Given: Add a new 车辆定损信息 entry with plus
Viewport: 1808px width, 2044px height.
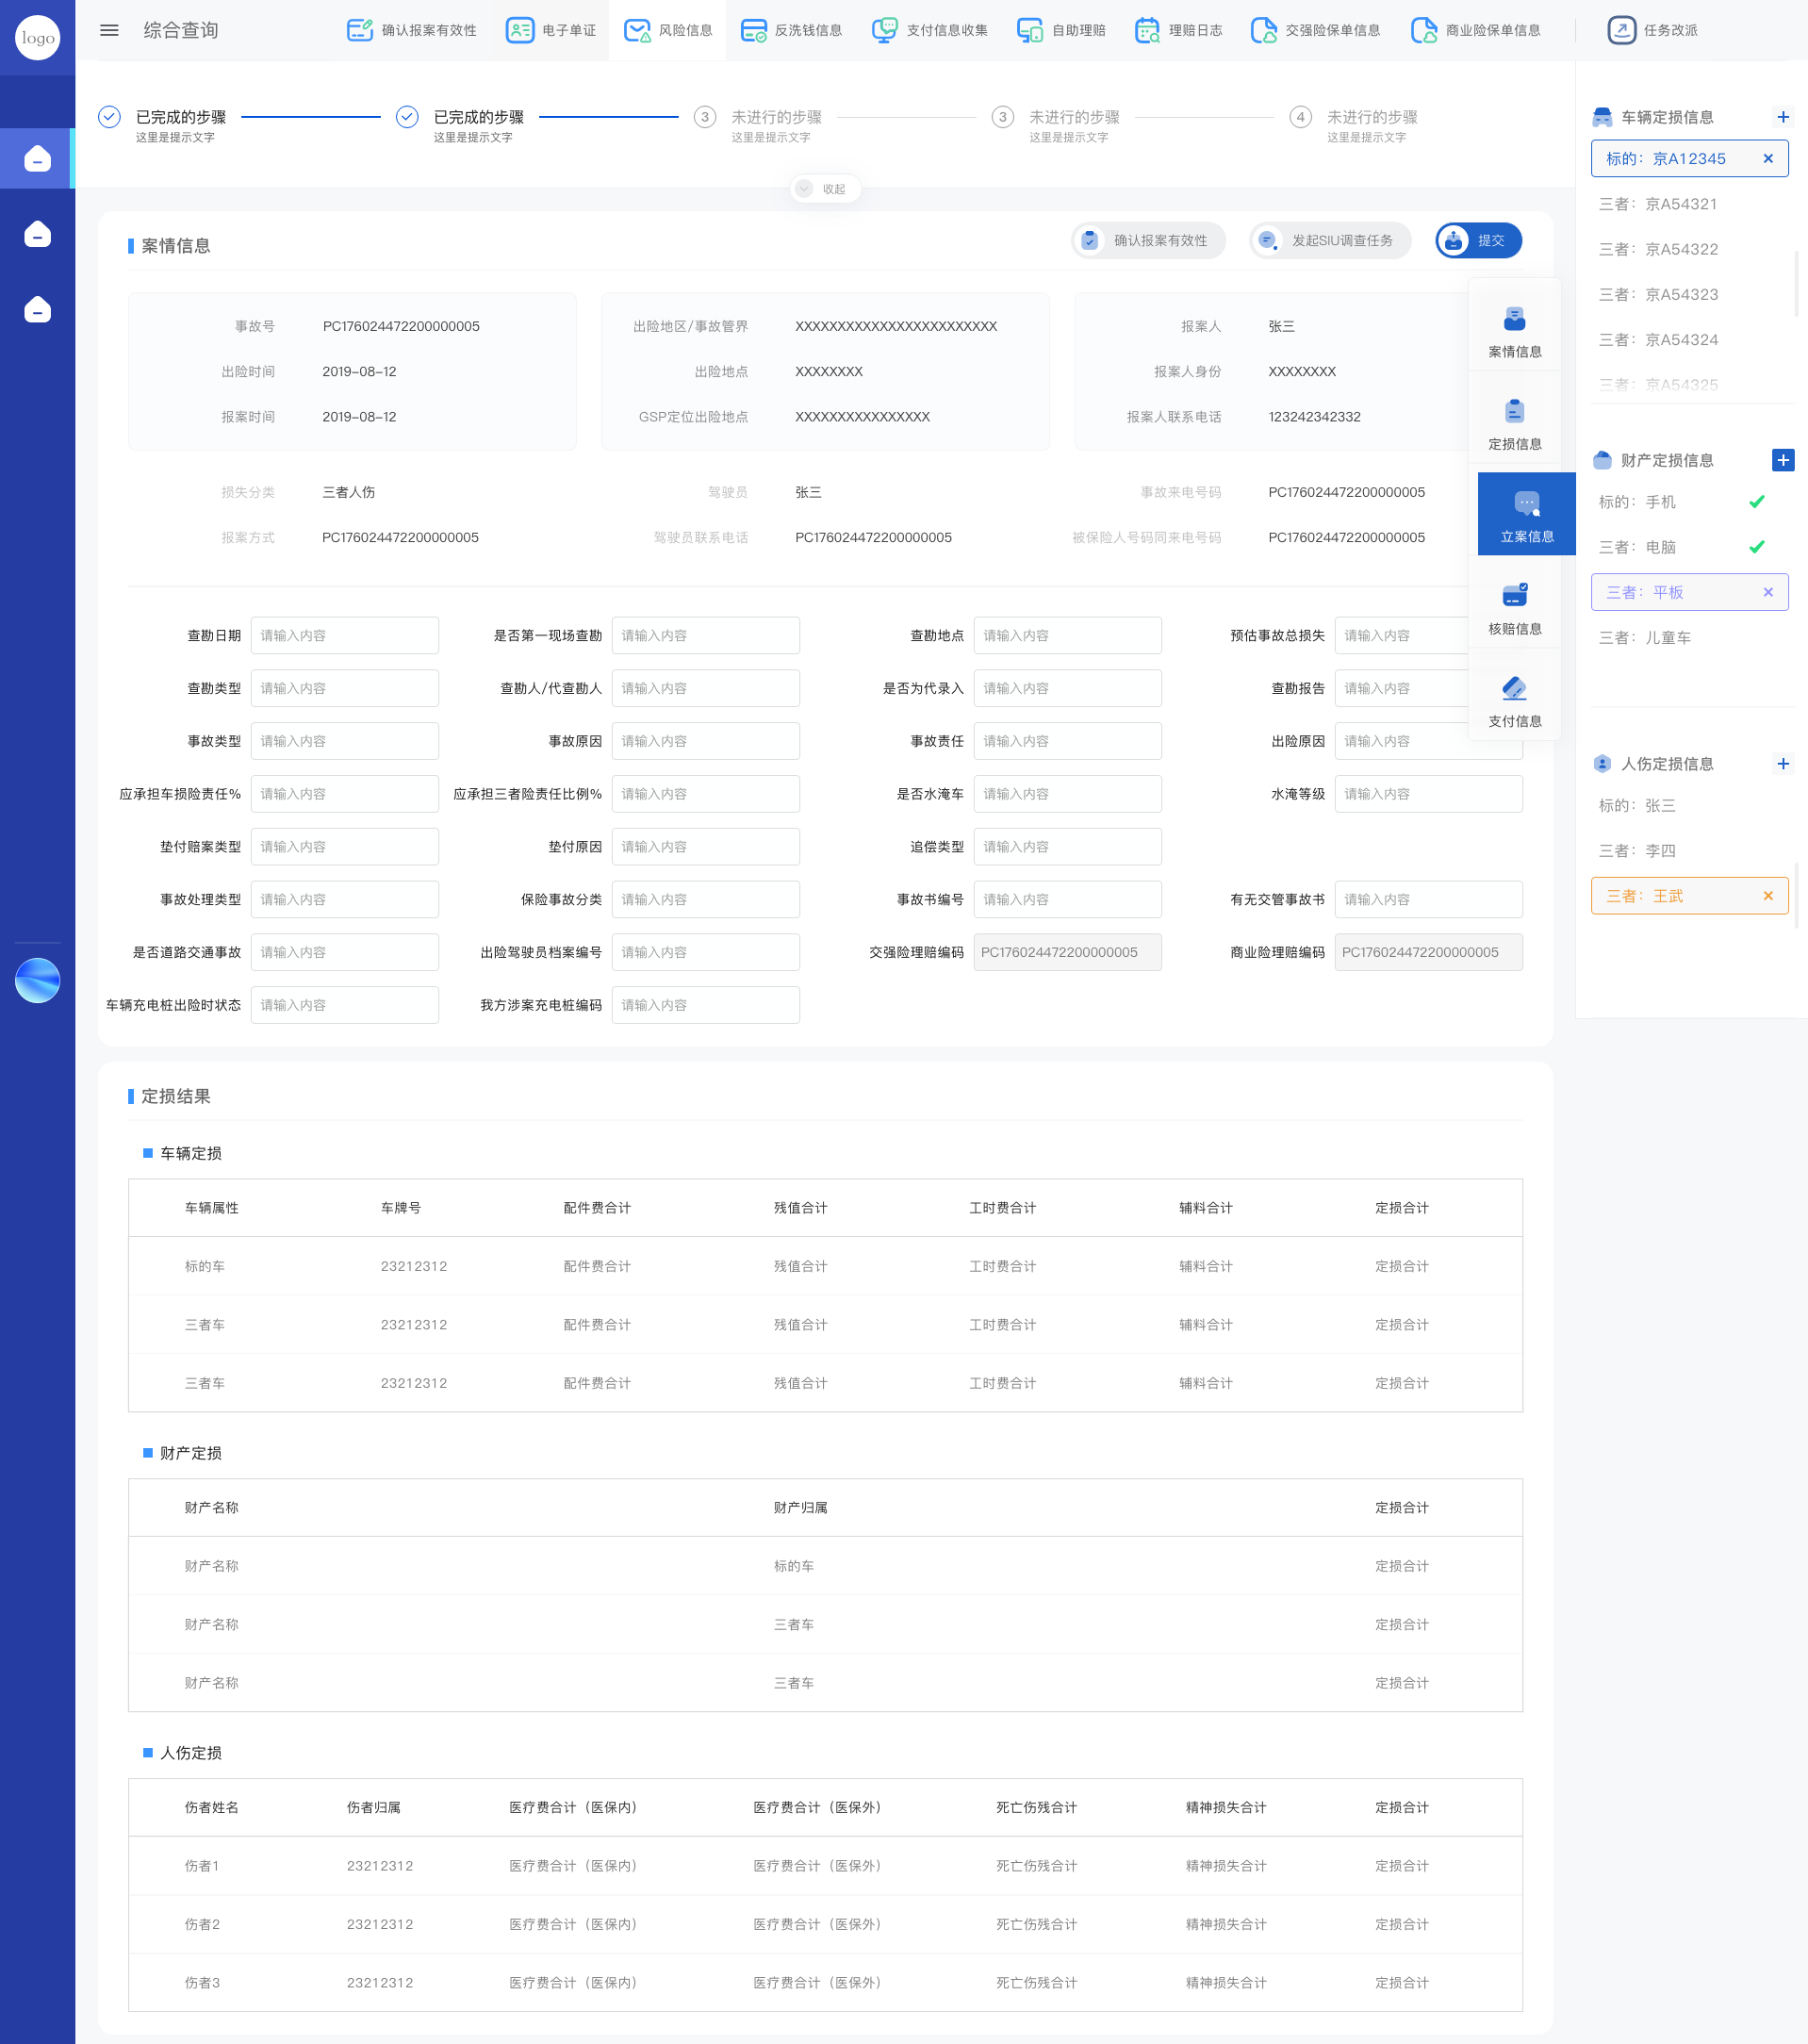Looking at the screenshot, I should (x=1782, y=117).
